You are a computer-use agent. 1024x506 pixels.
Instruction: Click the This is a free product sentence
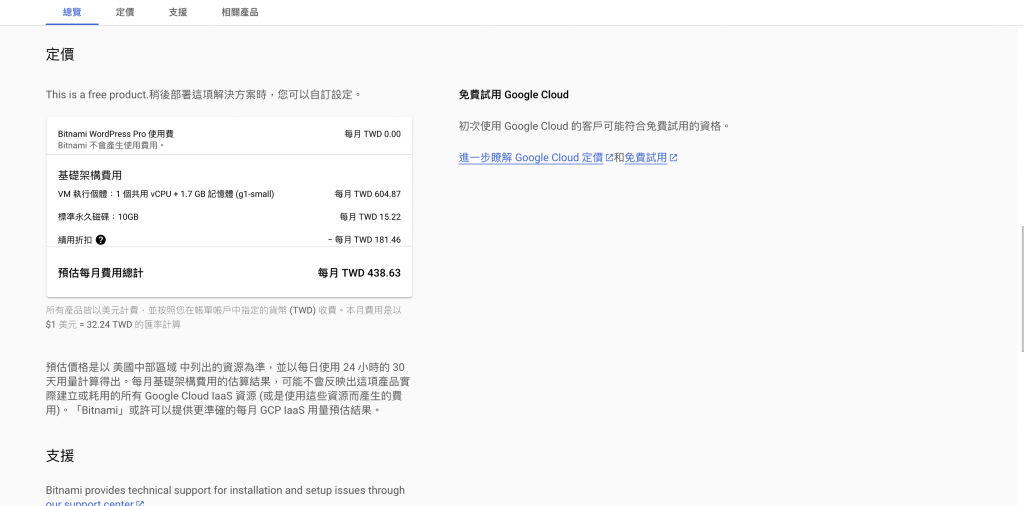pyautogui.click(x=204, y=95)
